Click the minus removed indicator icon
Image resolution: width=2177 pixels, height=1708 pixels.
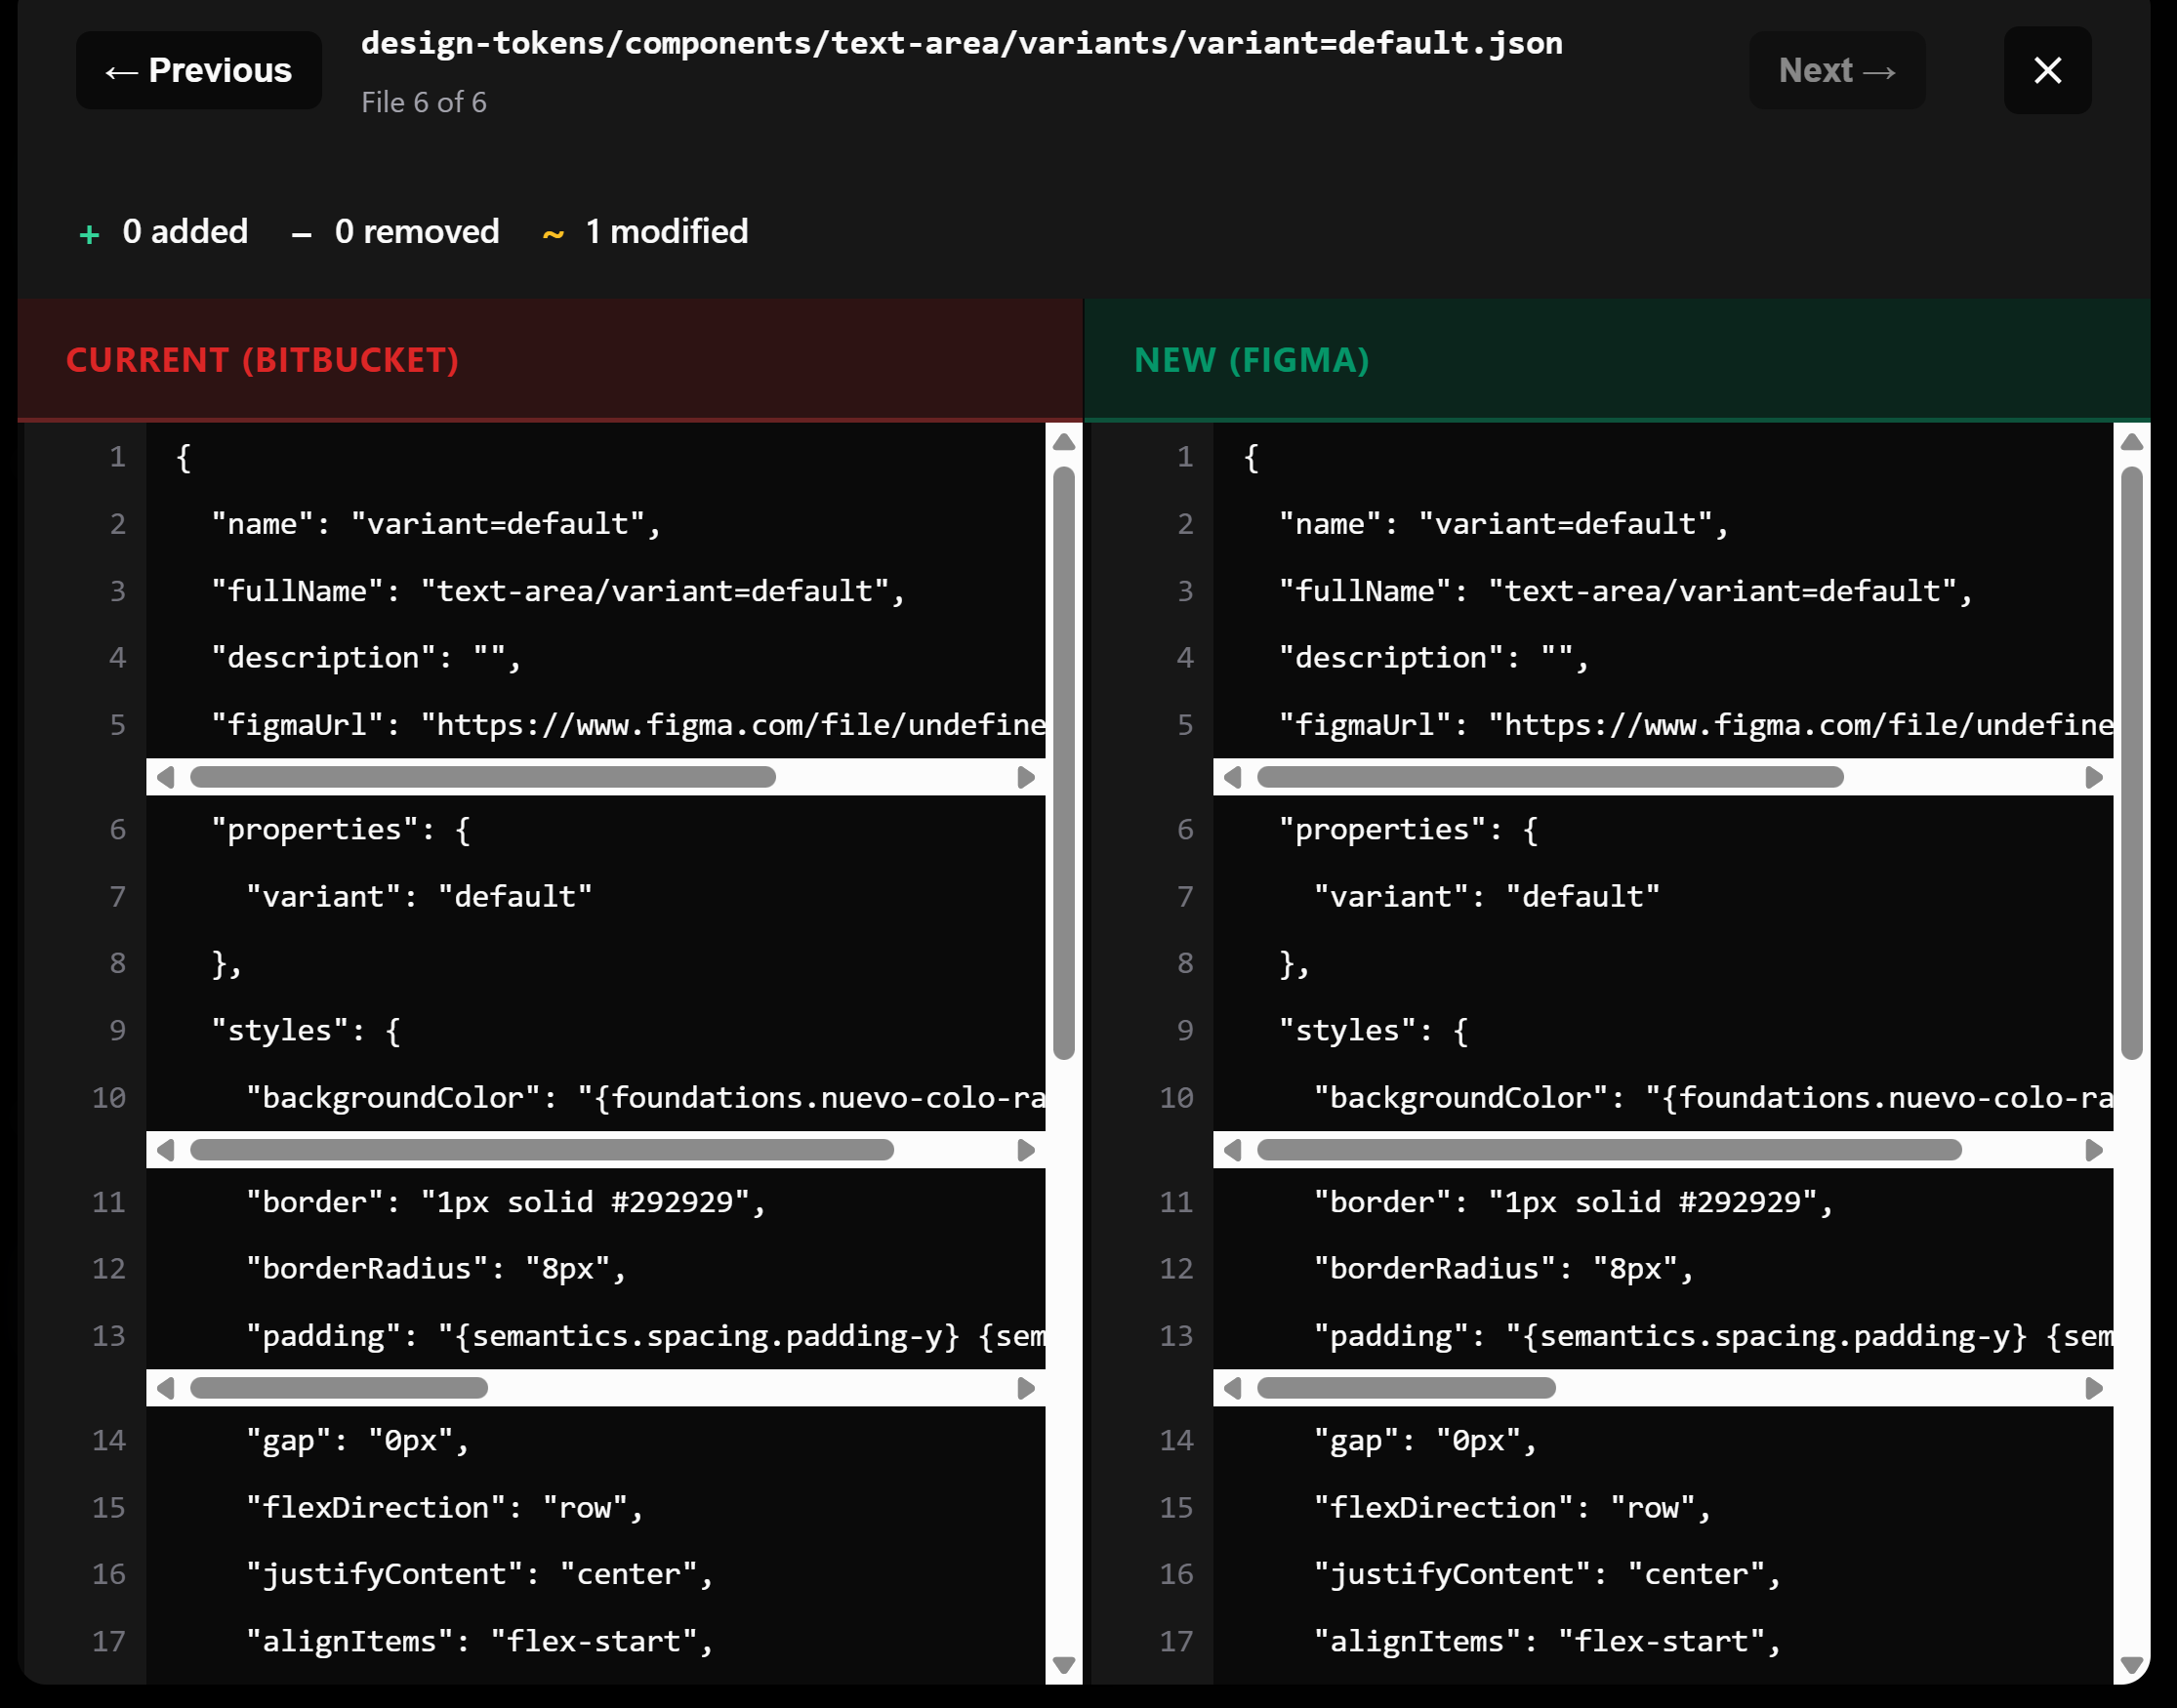tap(300, 233)
